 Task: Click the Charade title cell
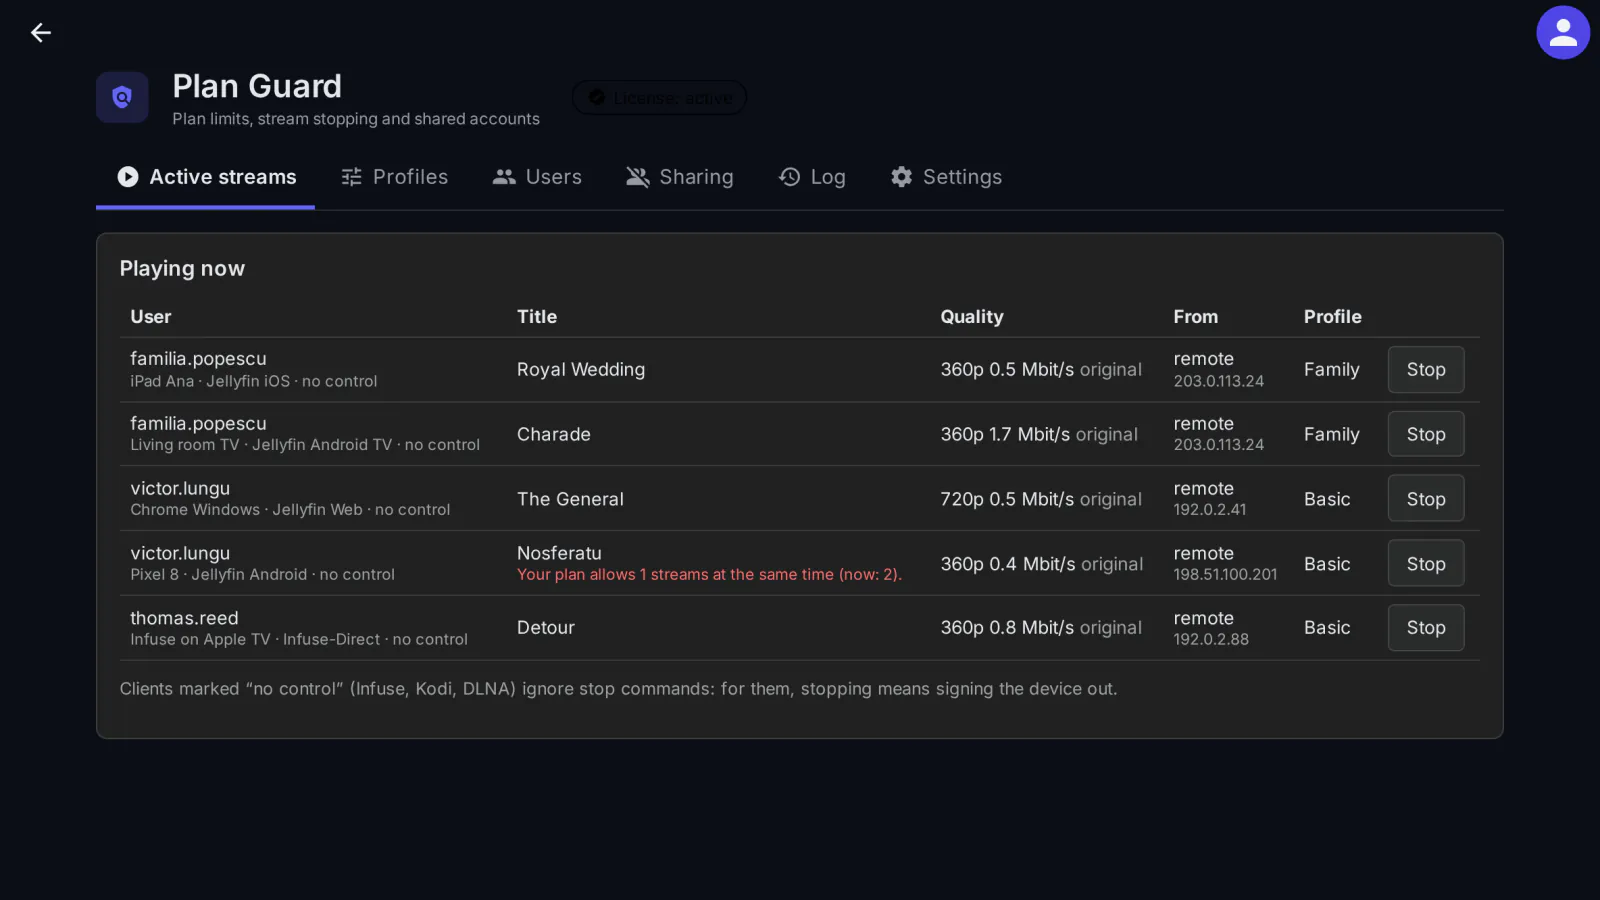click(554, 434)
